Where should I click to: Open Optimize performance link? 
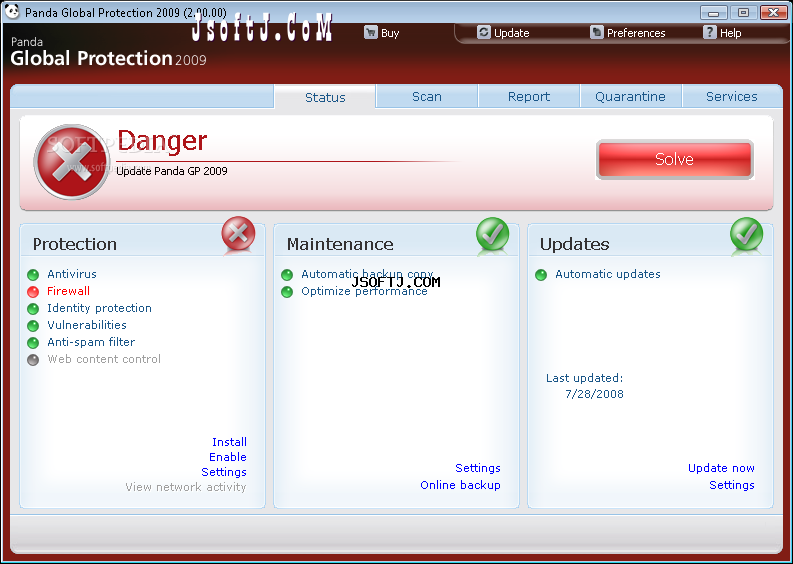(x=364, y=291)
